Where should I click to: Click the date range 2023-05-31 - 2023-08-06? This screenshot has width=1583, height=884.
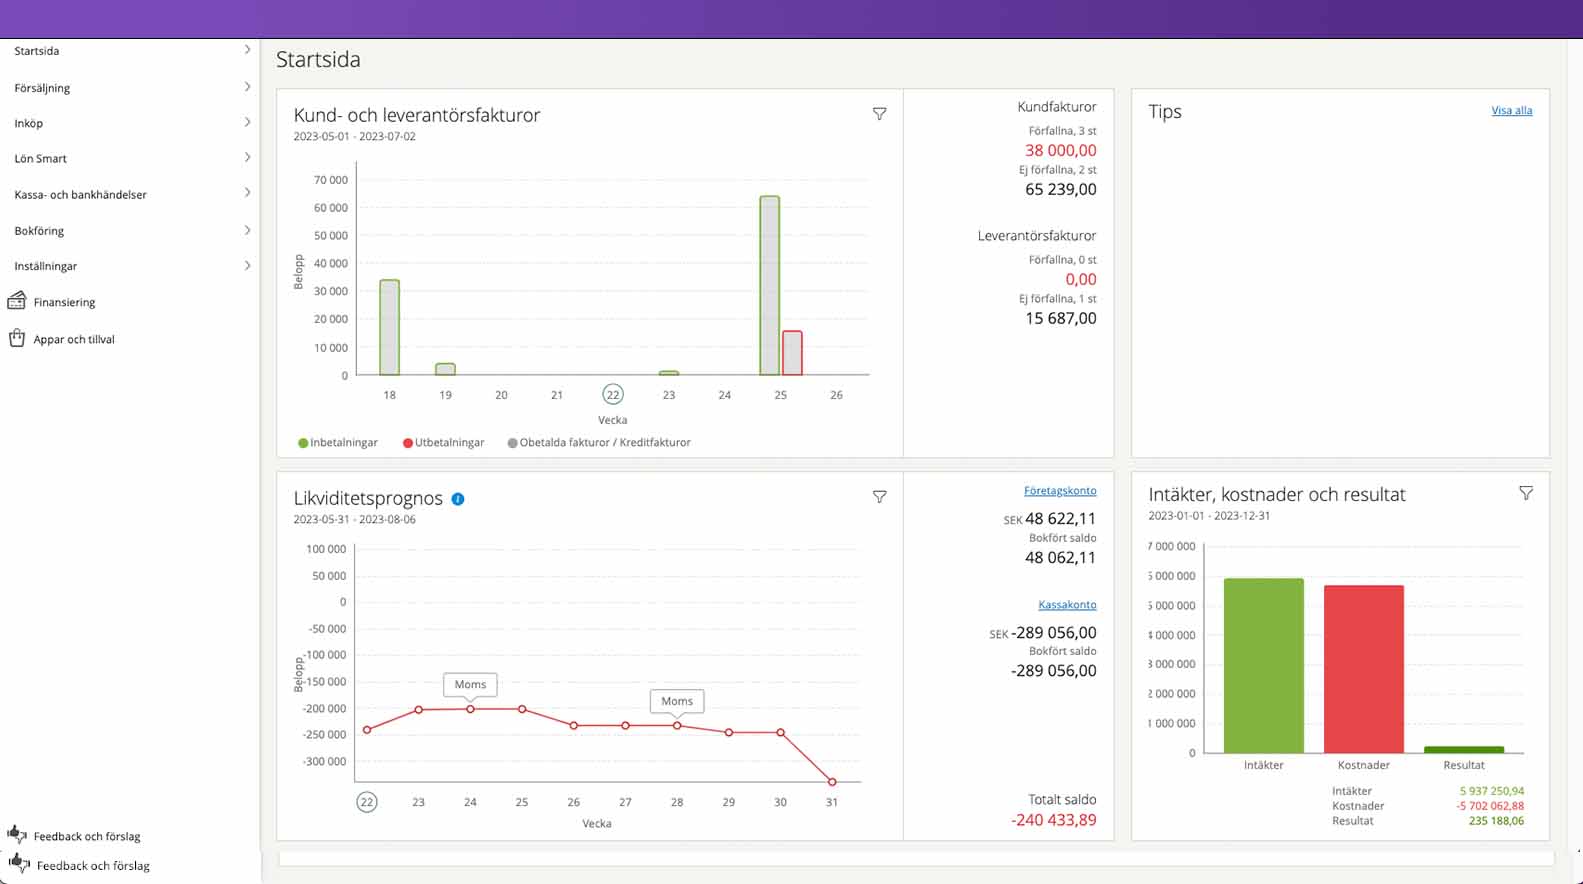point(354,520)
